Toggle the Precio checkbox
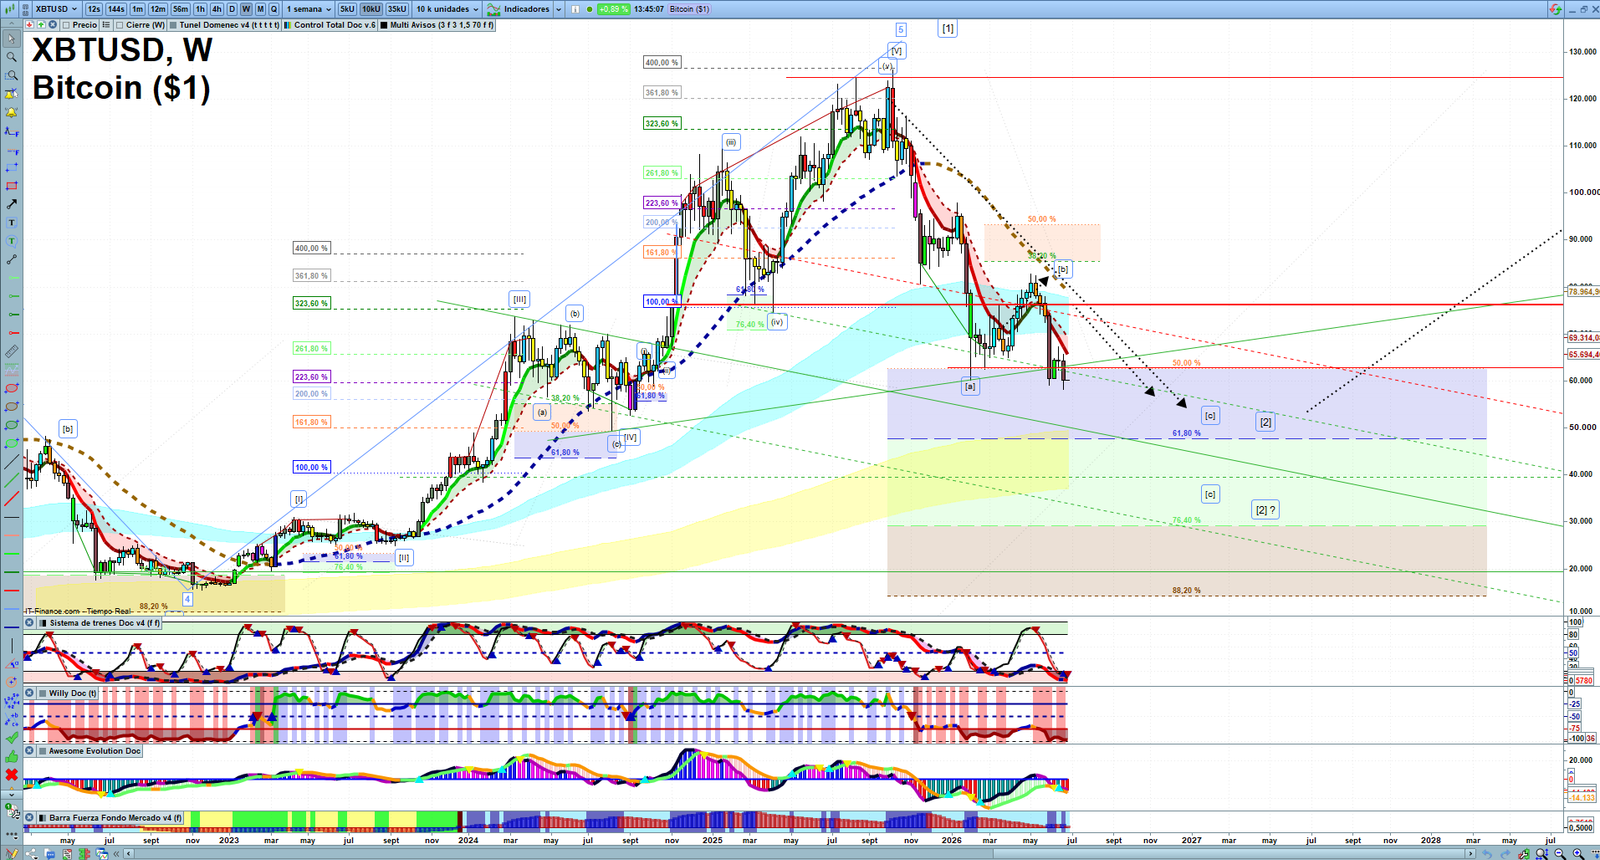This screenshot has width=1600, height=860. click(66, 25)
